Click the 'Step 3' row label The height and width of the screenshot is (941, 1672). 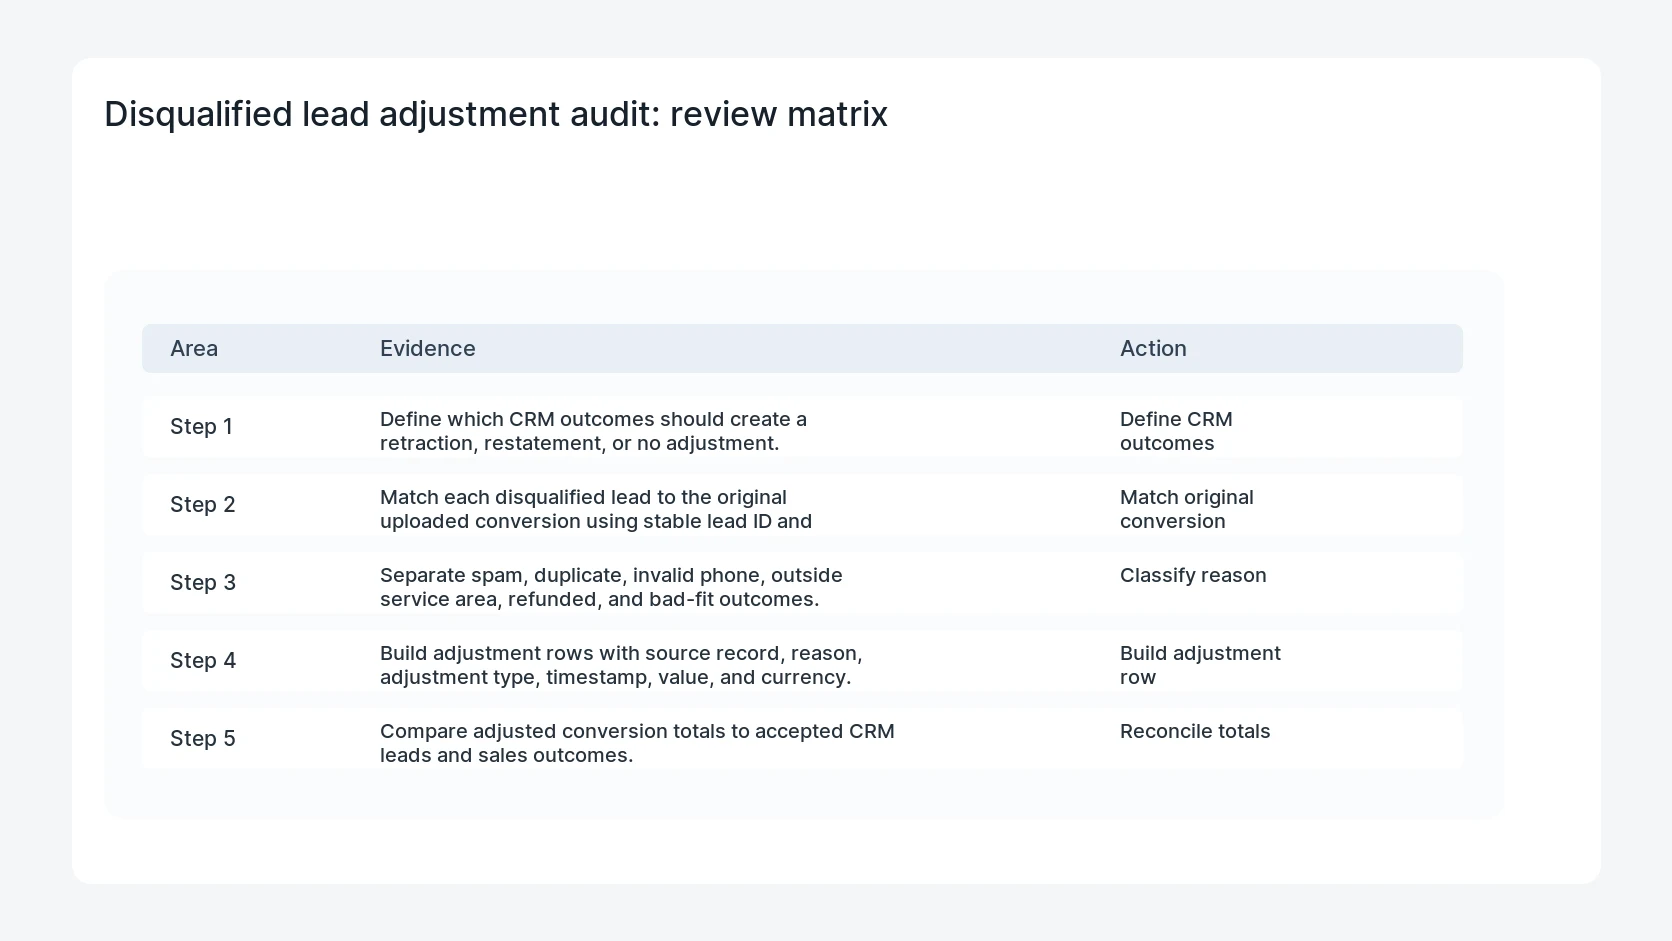(203, 582)
